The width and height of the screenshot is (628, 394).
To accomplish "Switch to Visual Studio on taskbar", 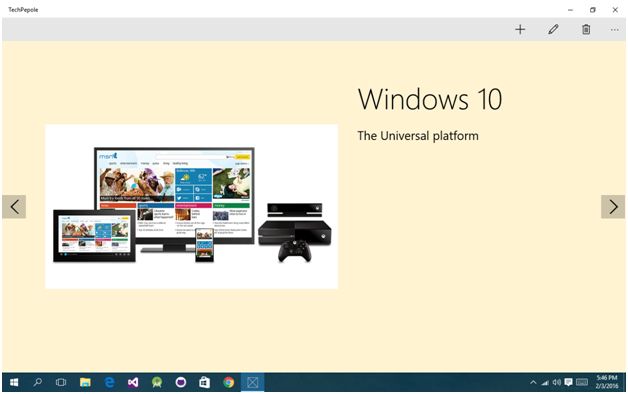I will click(x=133, y=382).
